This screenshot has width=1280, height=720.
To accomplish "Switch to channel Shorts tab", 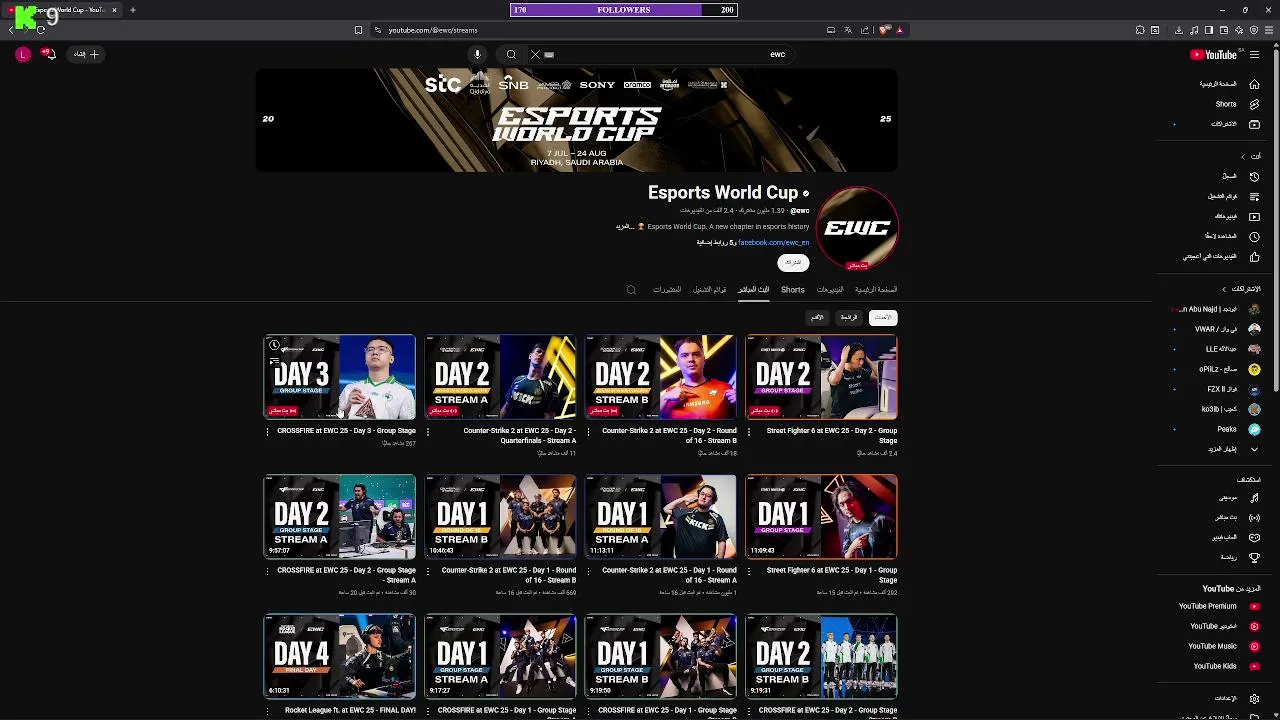I will point(793,290).
